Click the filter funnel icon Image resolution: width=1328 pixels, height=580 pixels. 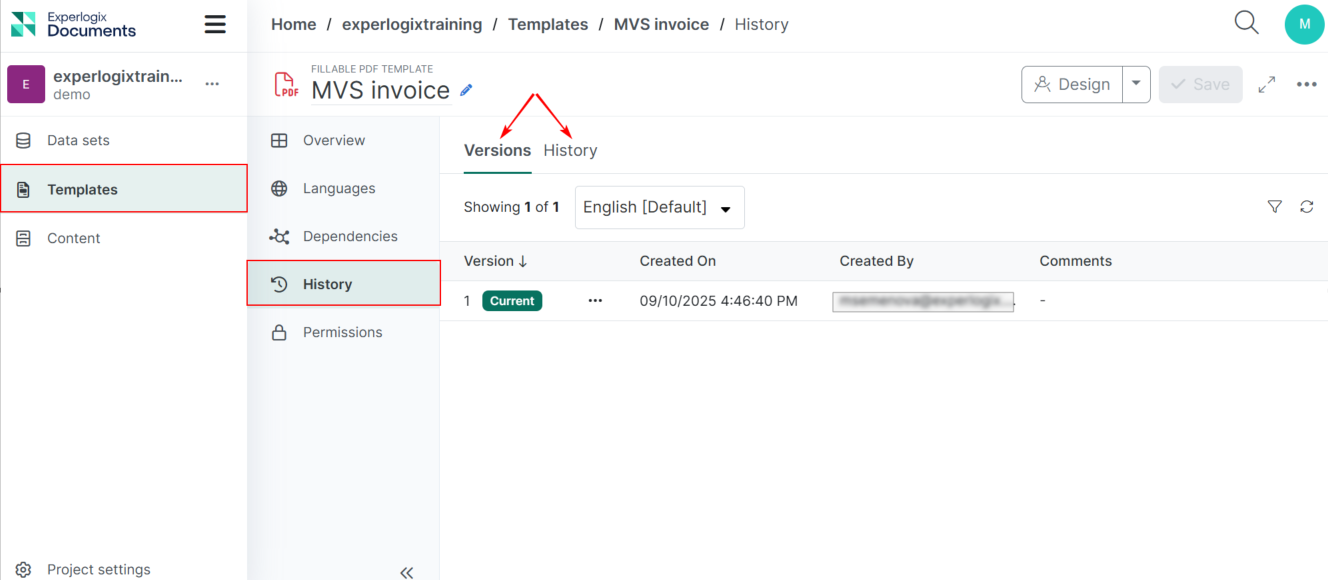[x=1274, y=207]
